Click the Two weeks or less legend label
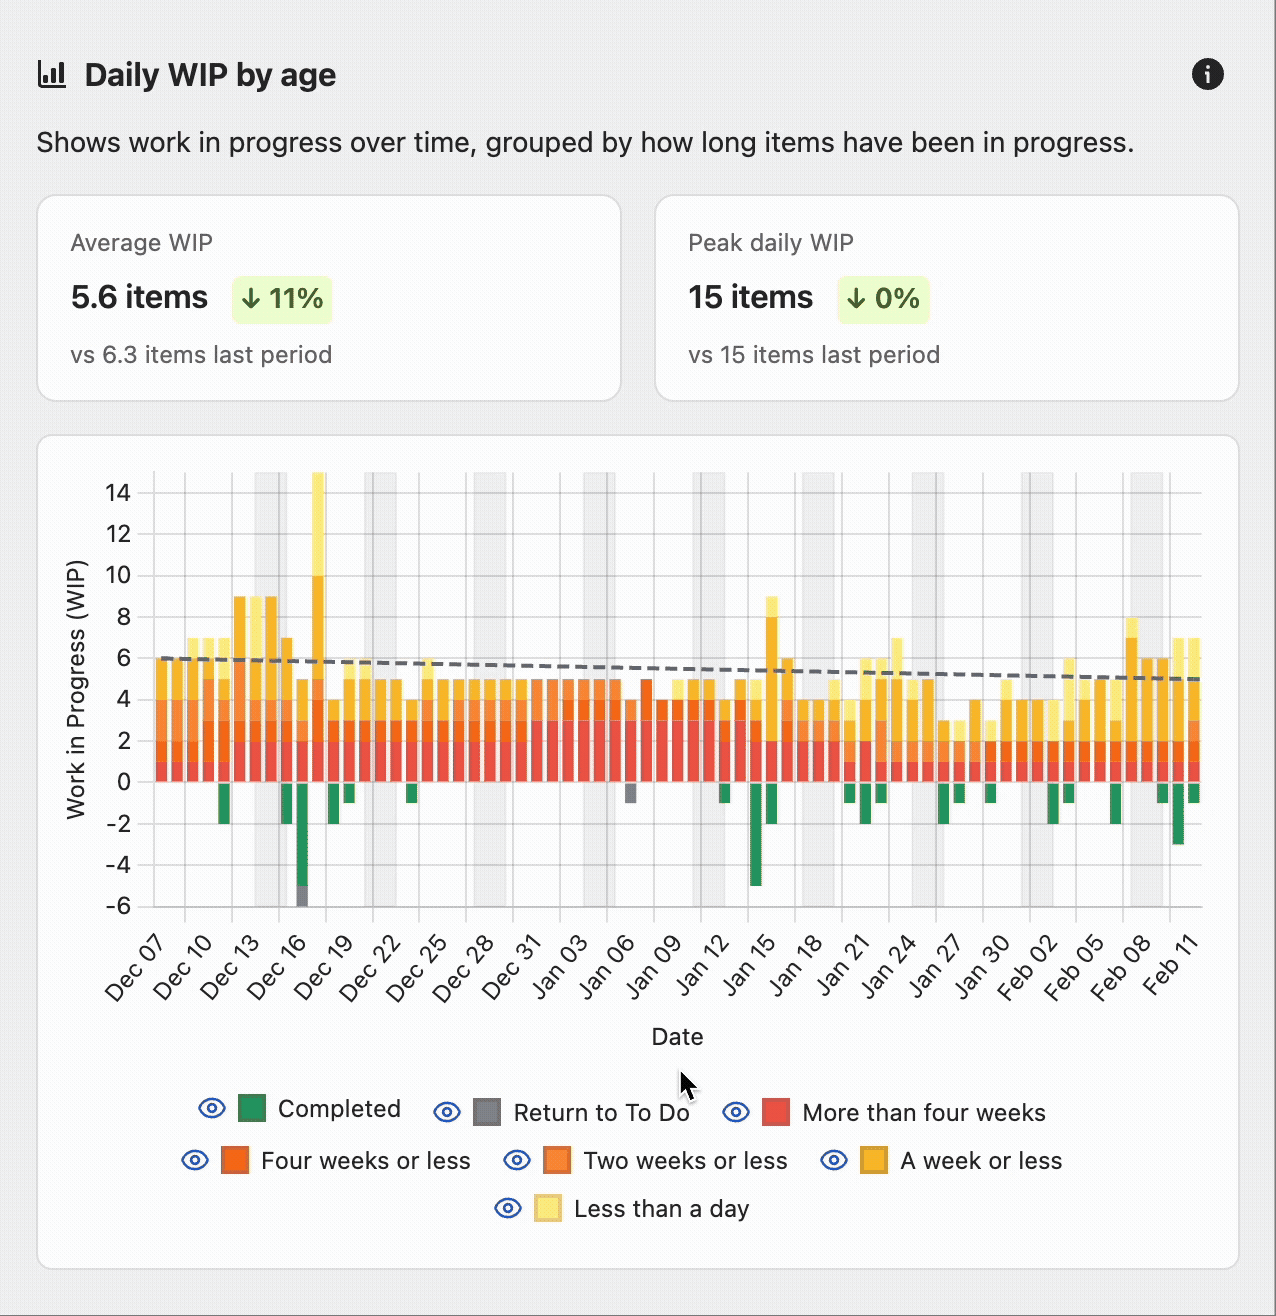The width and height of the screenshot is (1276, 1316). (x=685, y=1161)
